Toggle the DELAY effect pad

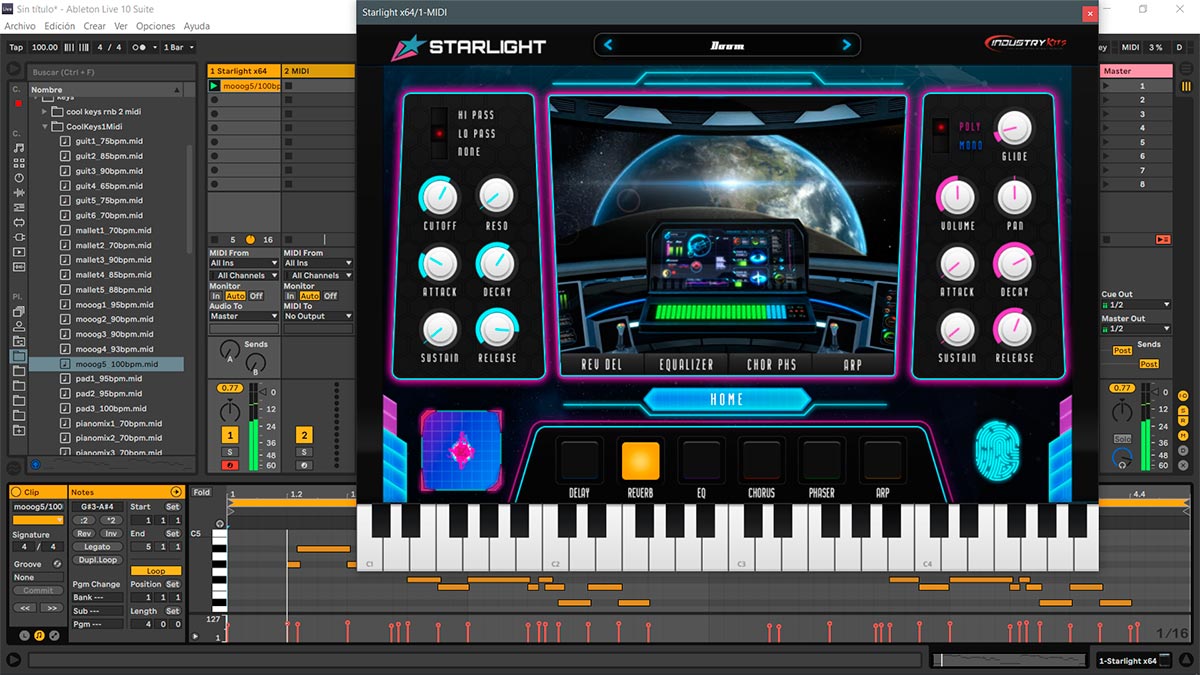click(580, 460)
